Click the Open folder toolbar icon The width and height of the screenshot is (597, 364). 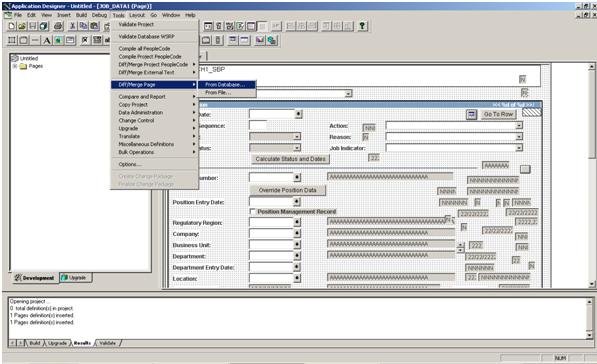pyautogui.click(x=22, y=26)
